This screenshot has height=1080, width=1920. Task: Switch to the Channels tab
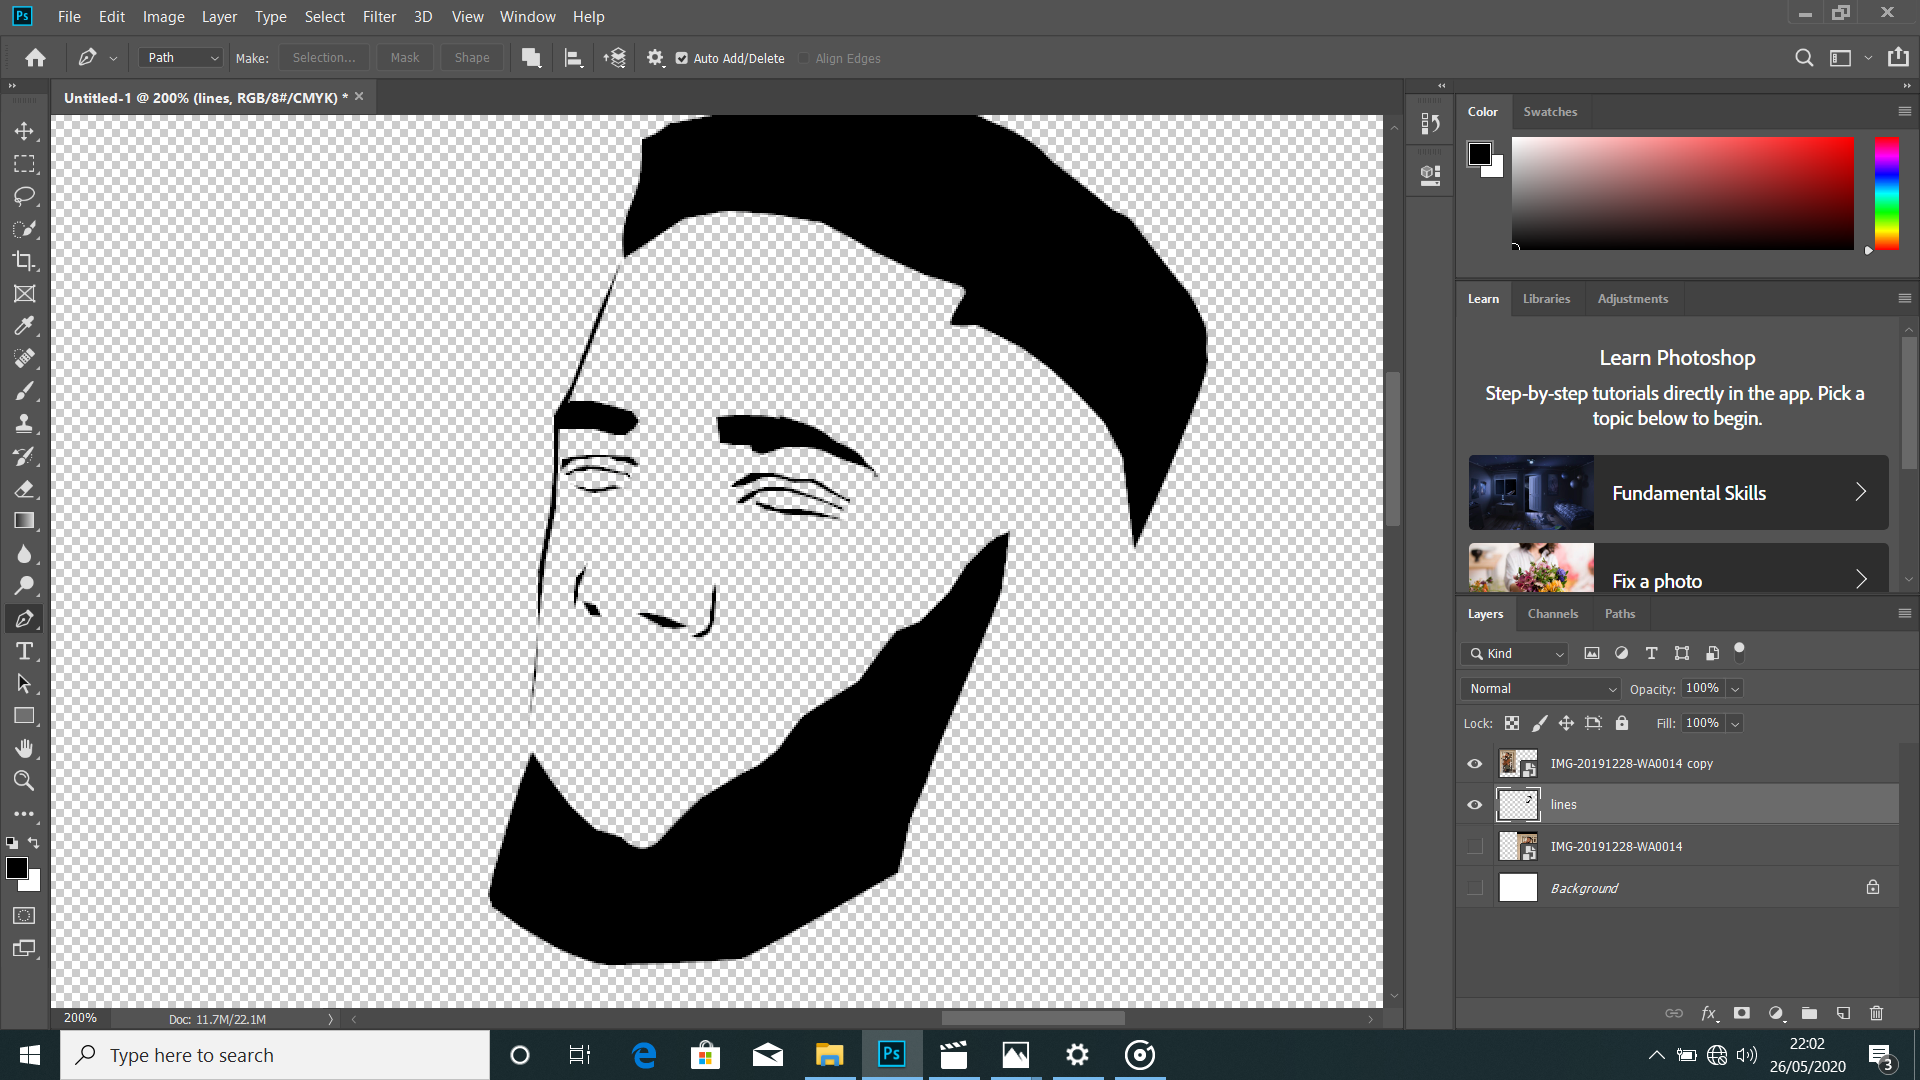(1552, 614)
